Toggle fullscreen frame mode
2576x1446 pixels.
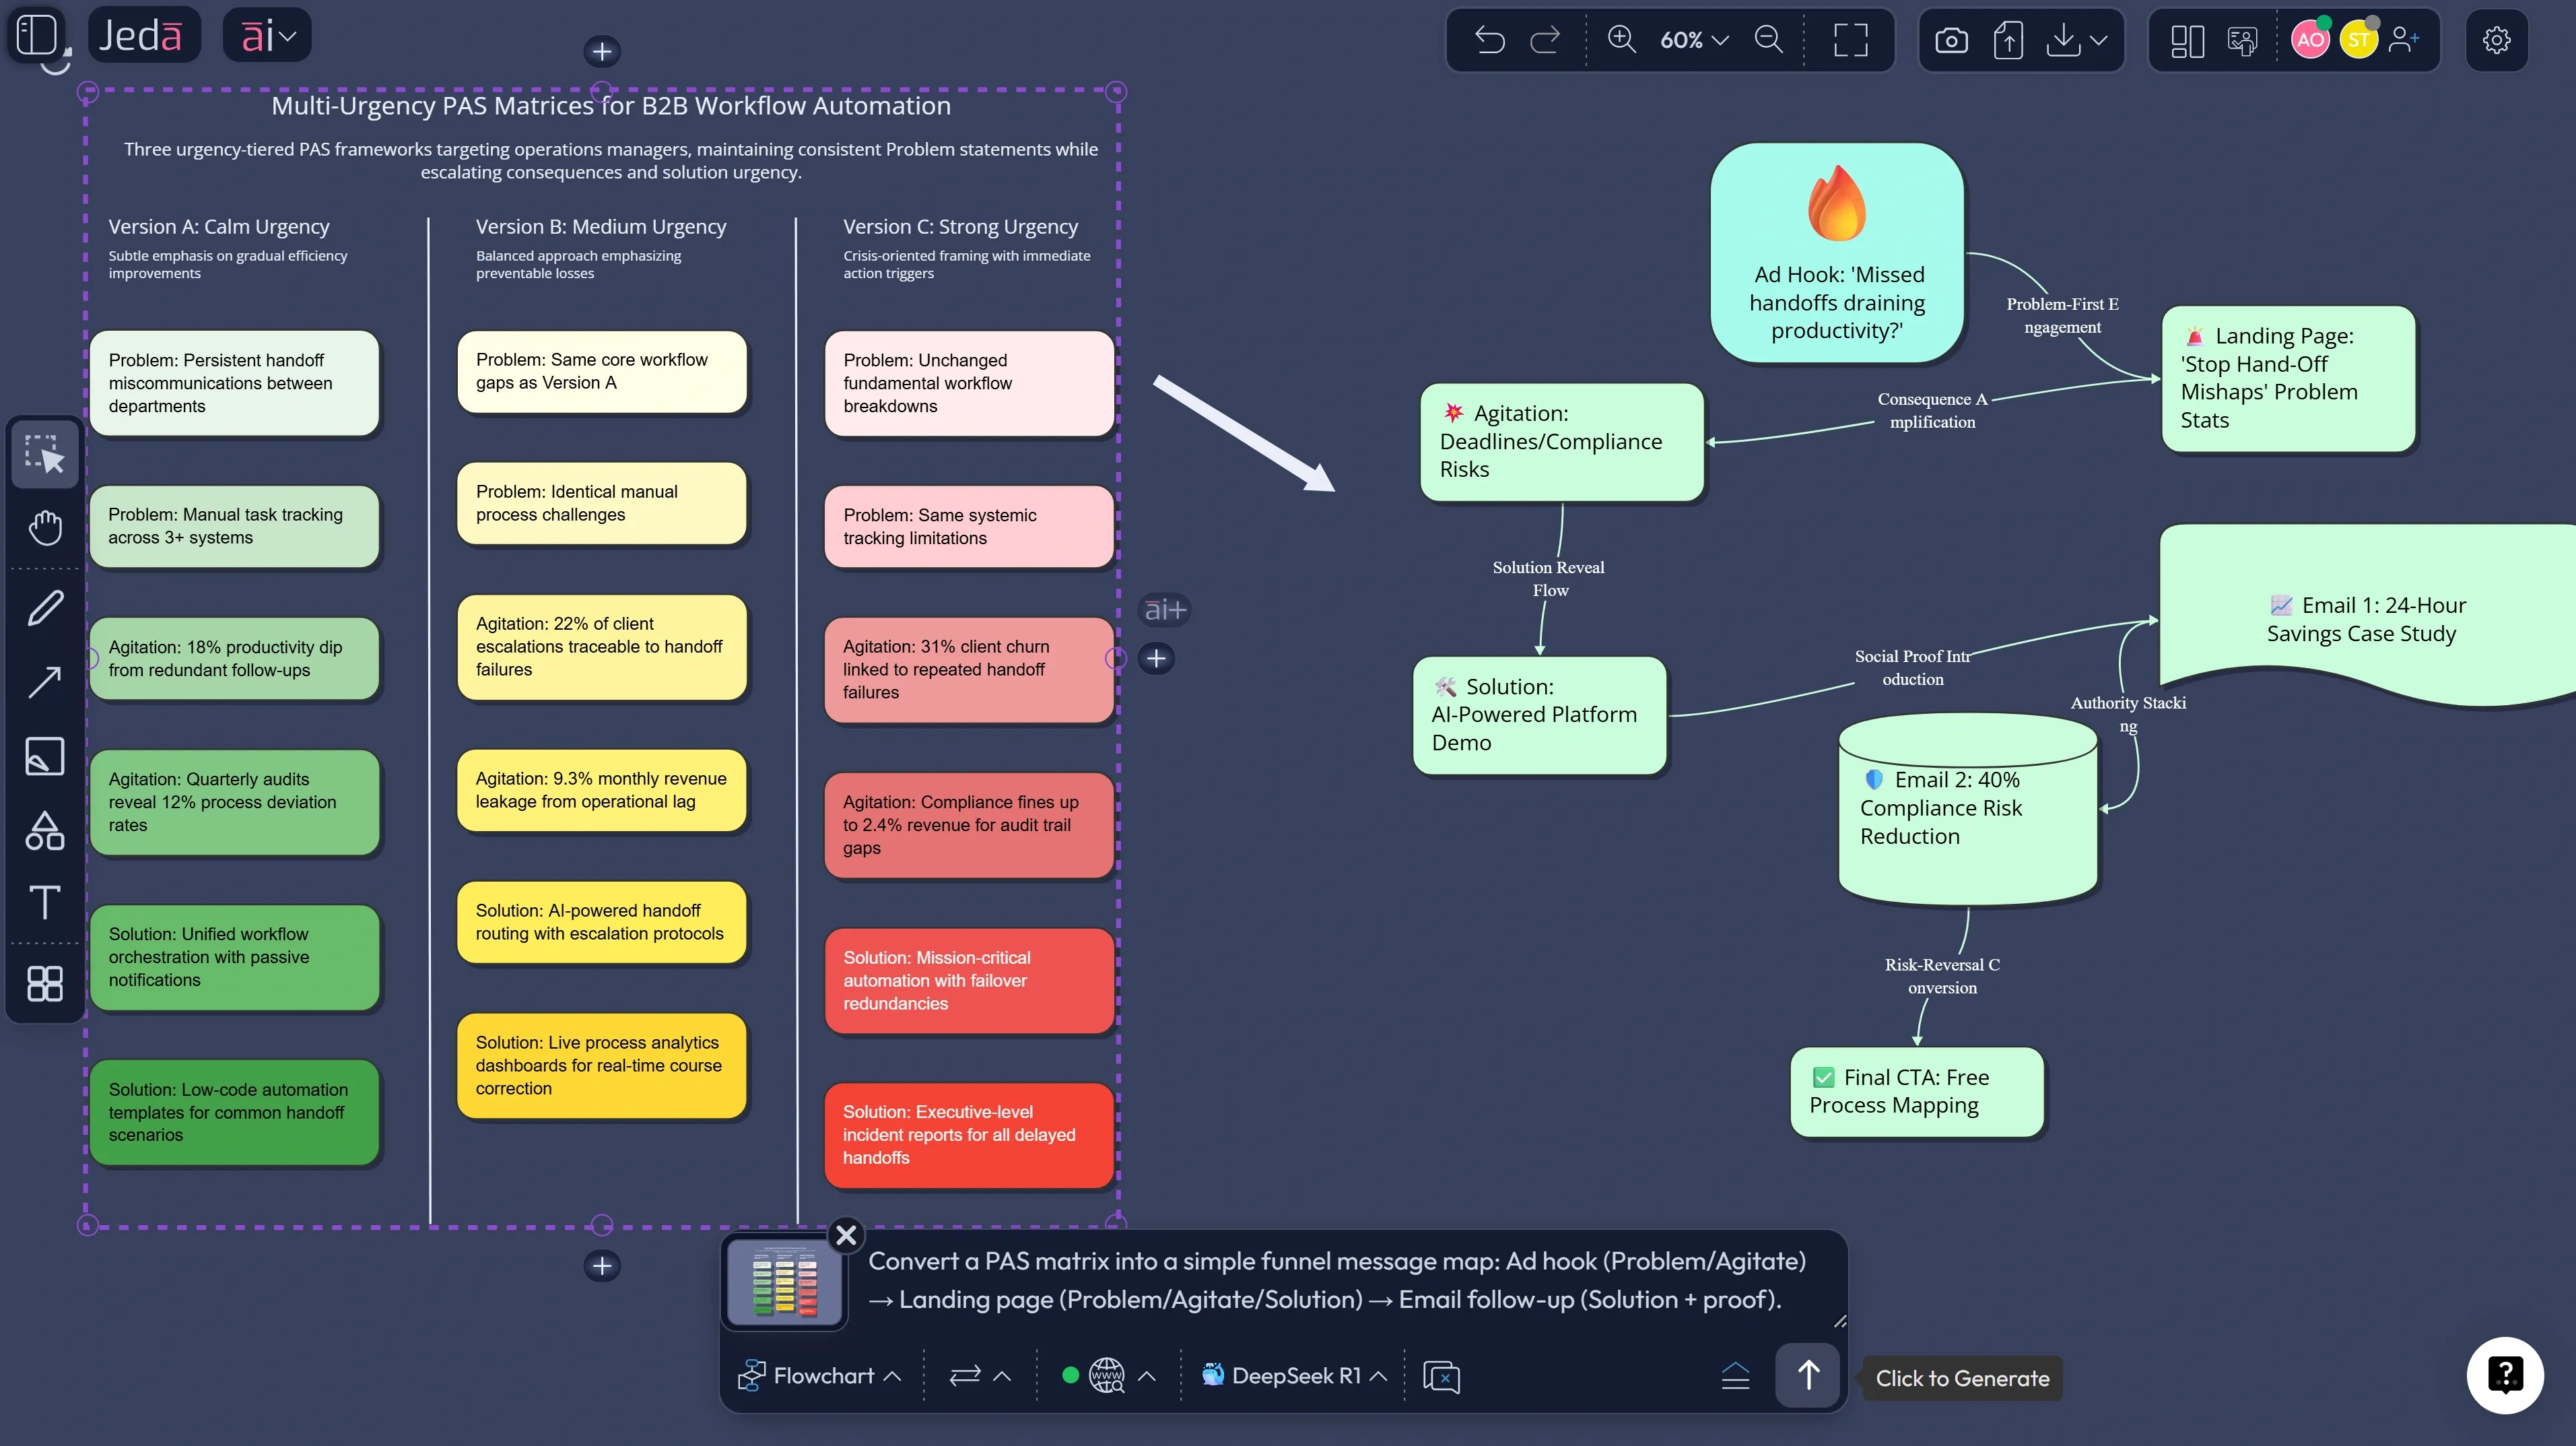click(x=1850, y=40)
